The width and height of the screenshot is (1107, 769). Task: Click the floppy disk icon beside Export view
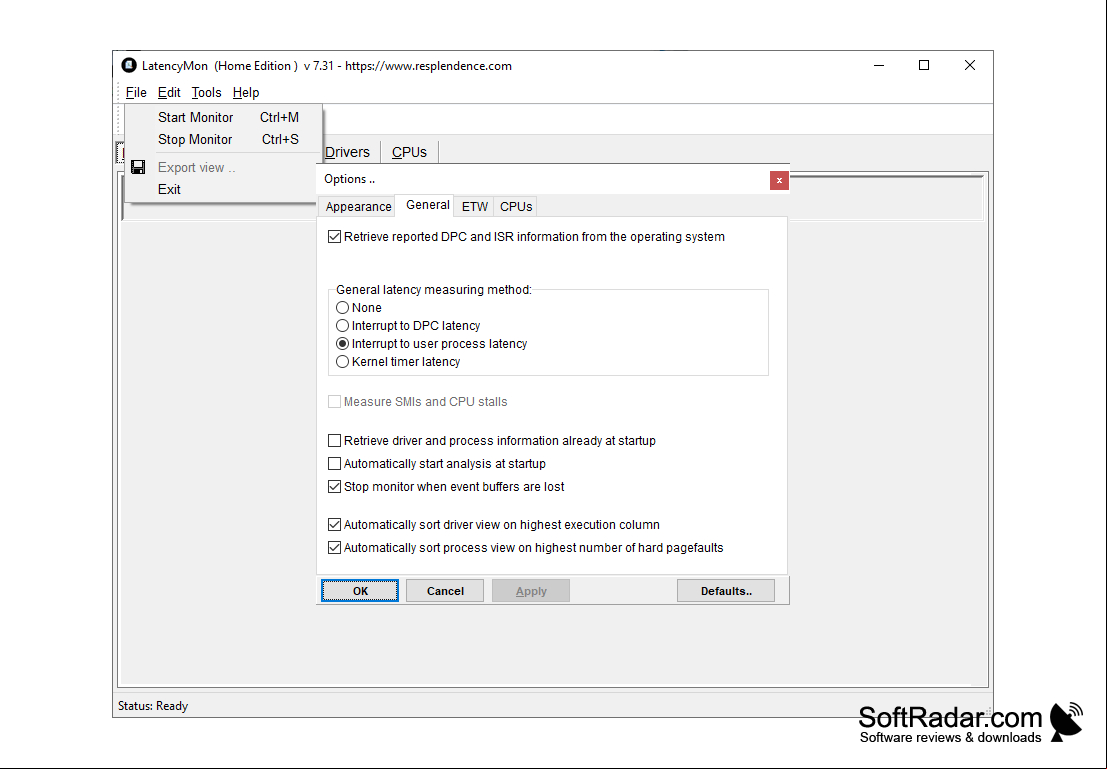tap(138, 167)
